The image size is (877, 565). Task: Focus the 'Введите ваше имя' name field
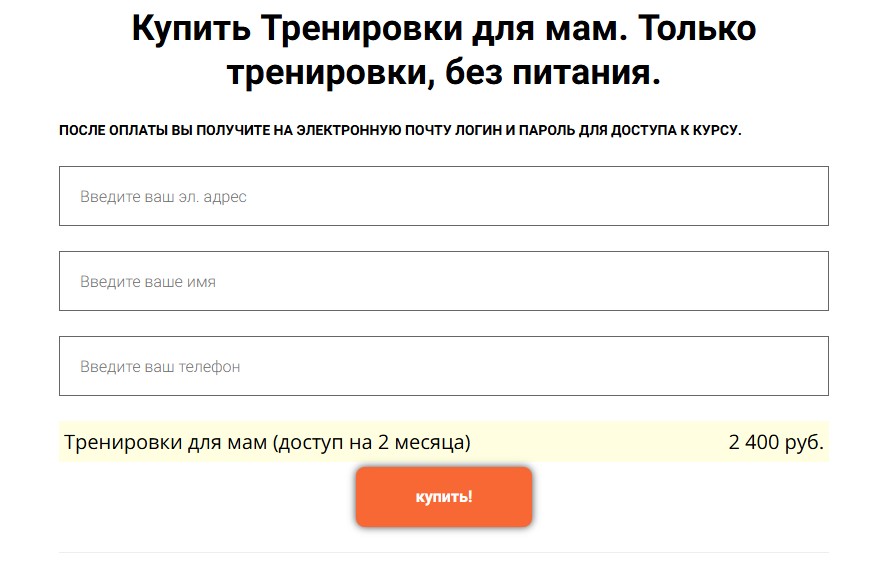click(443, 281)
